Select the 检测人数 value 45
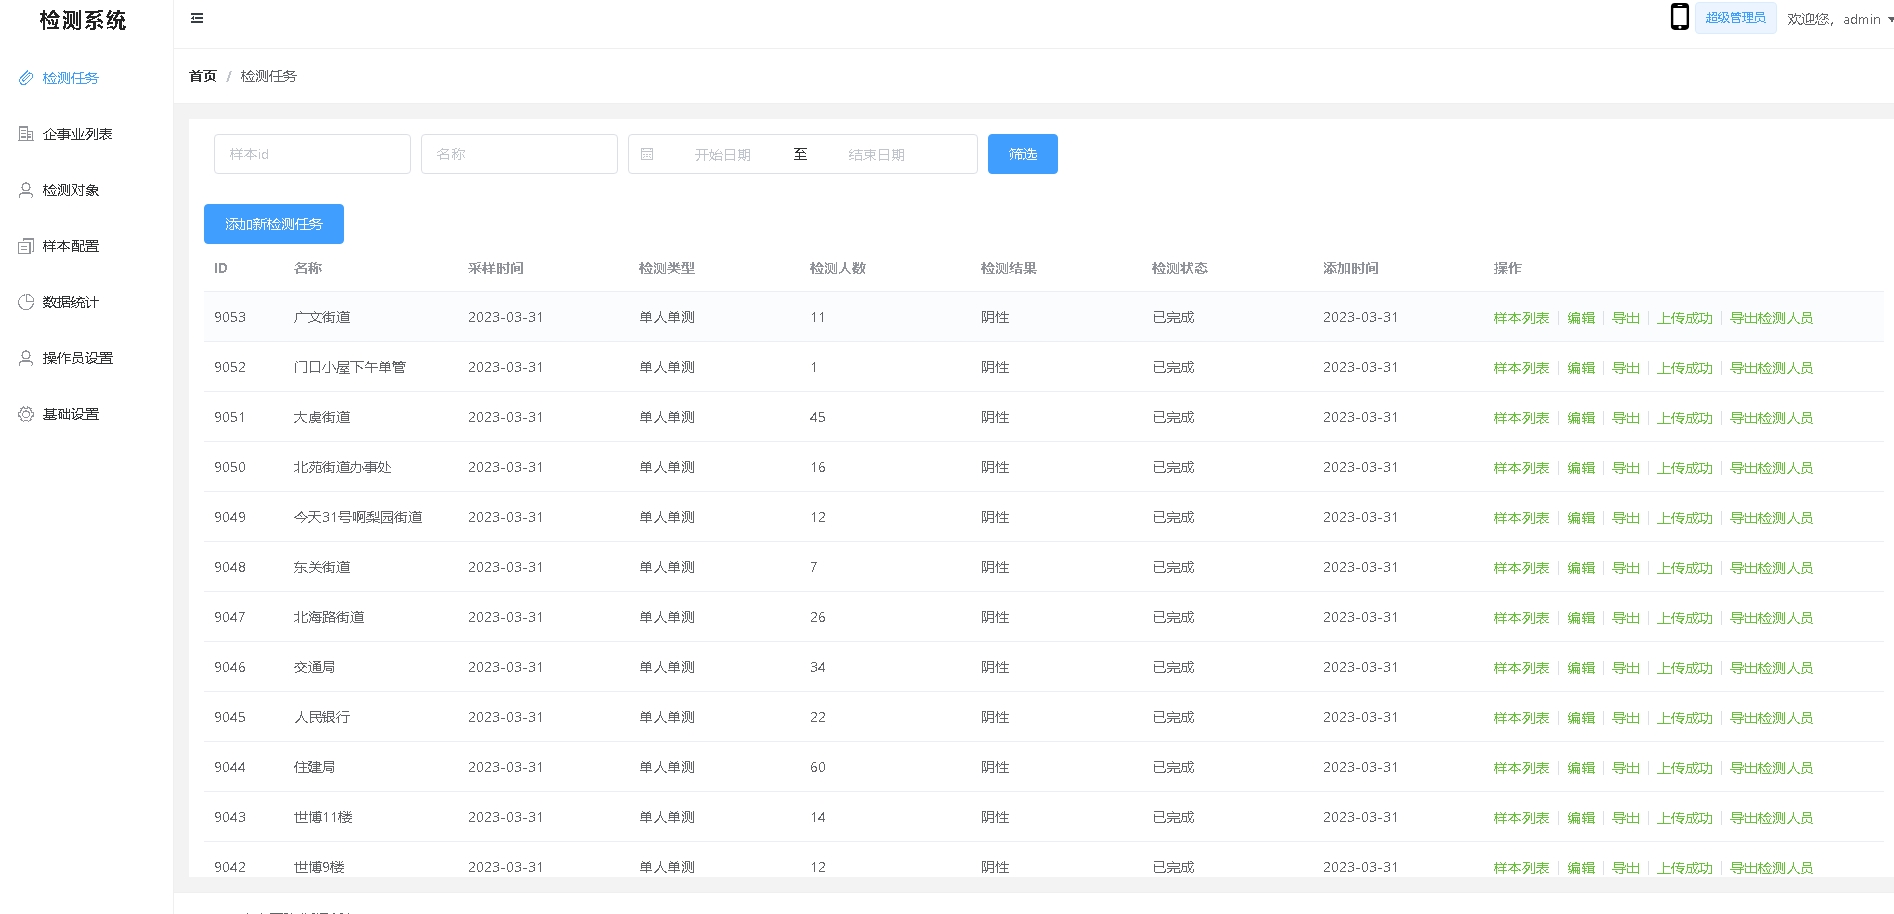This screenshot has height=914, width=1894. coord(818,417)
